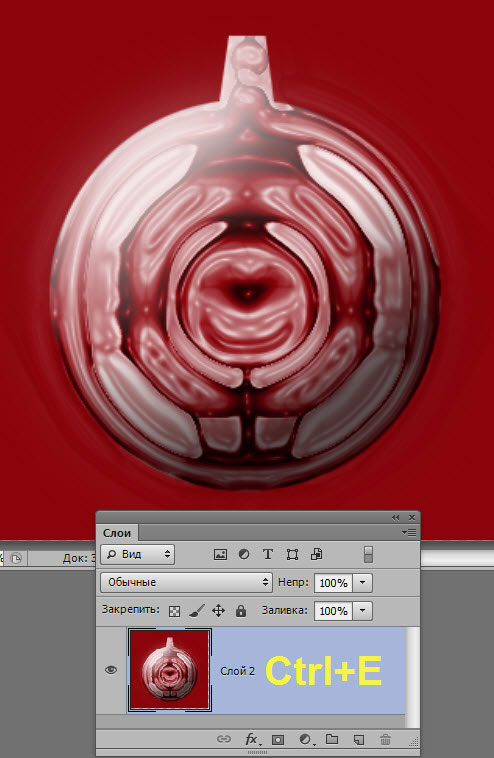This screenshot has width=494, height=758.
Task: Create new group folder icon
Action: [x=332, y=739]
